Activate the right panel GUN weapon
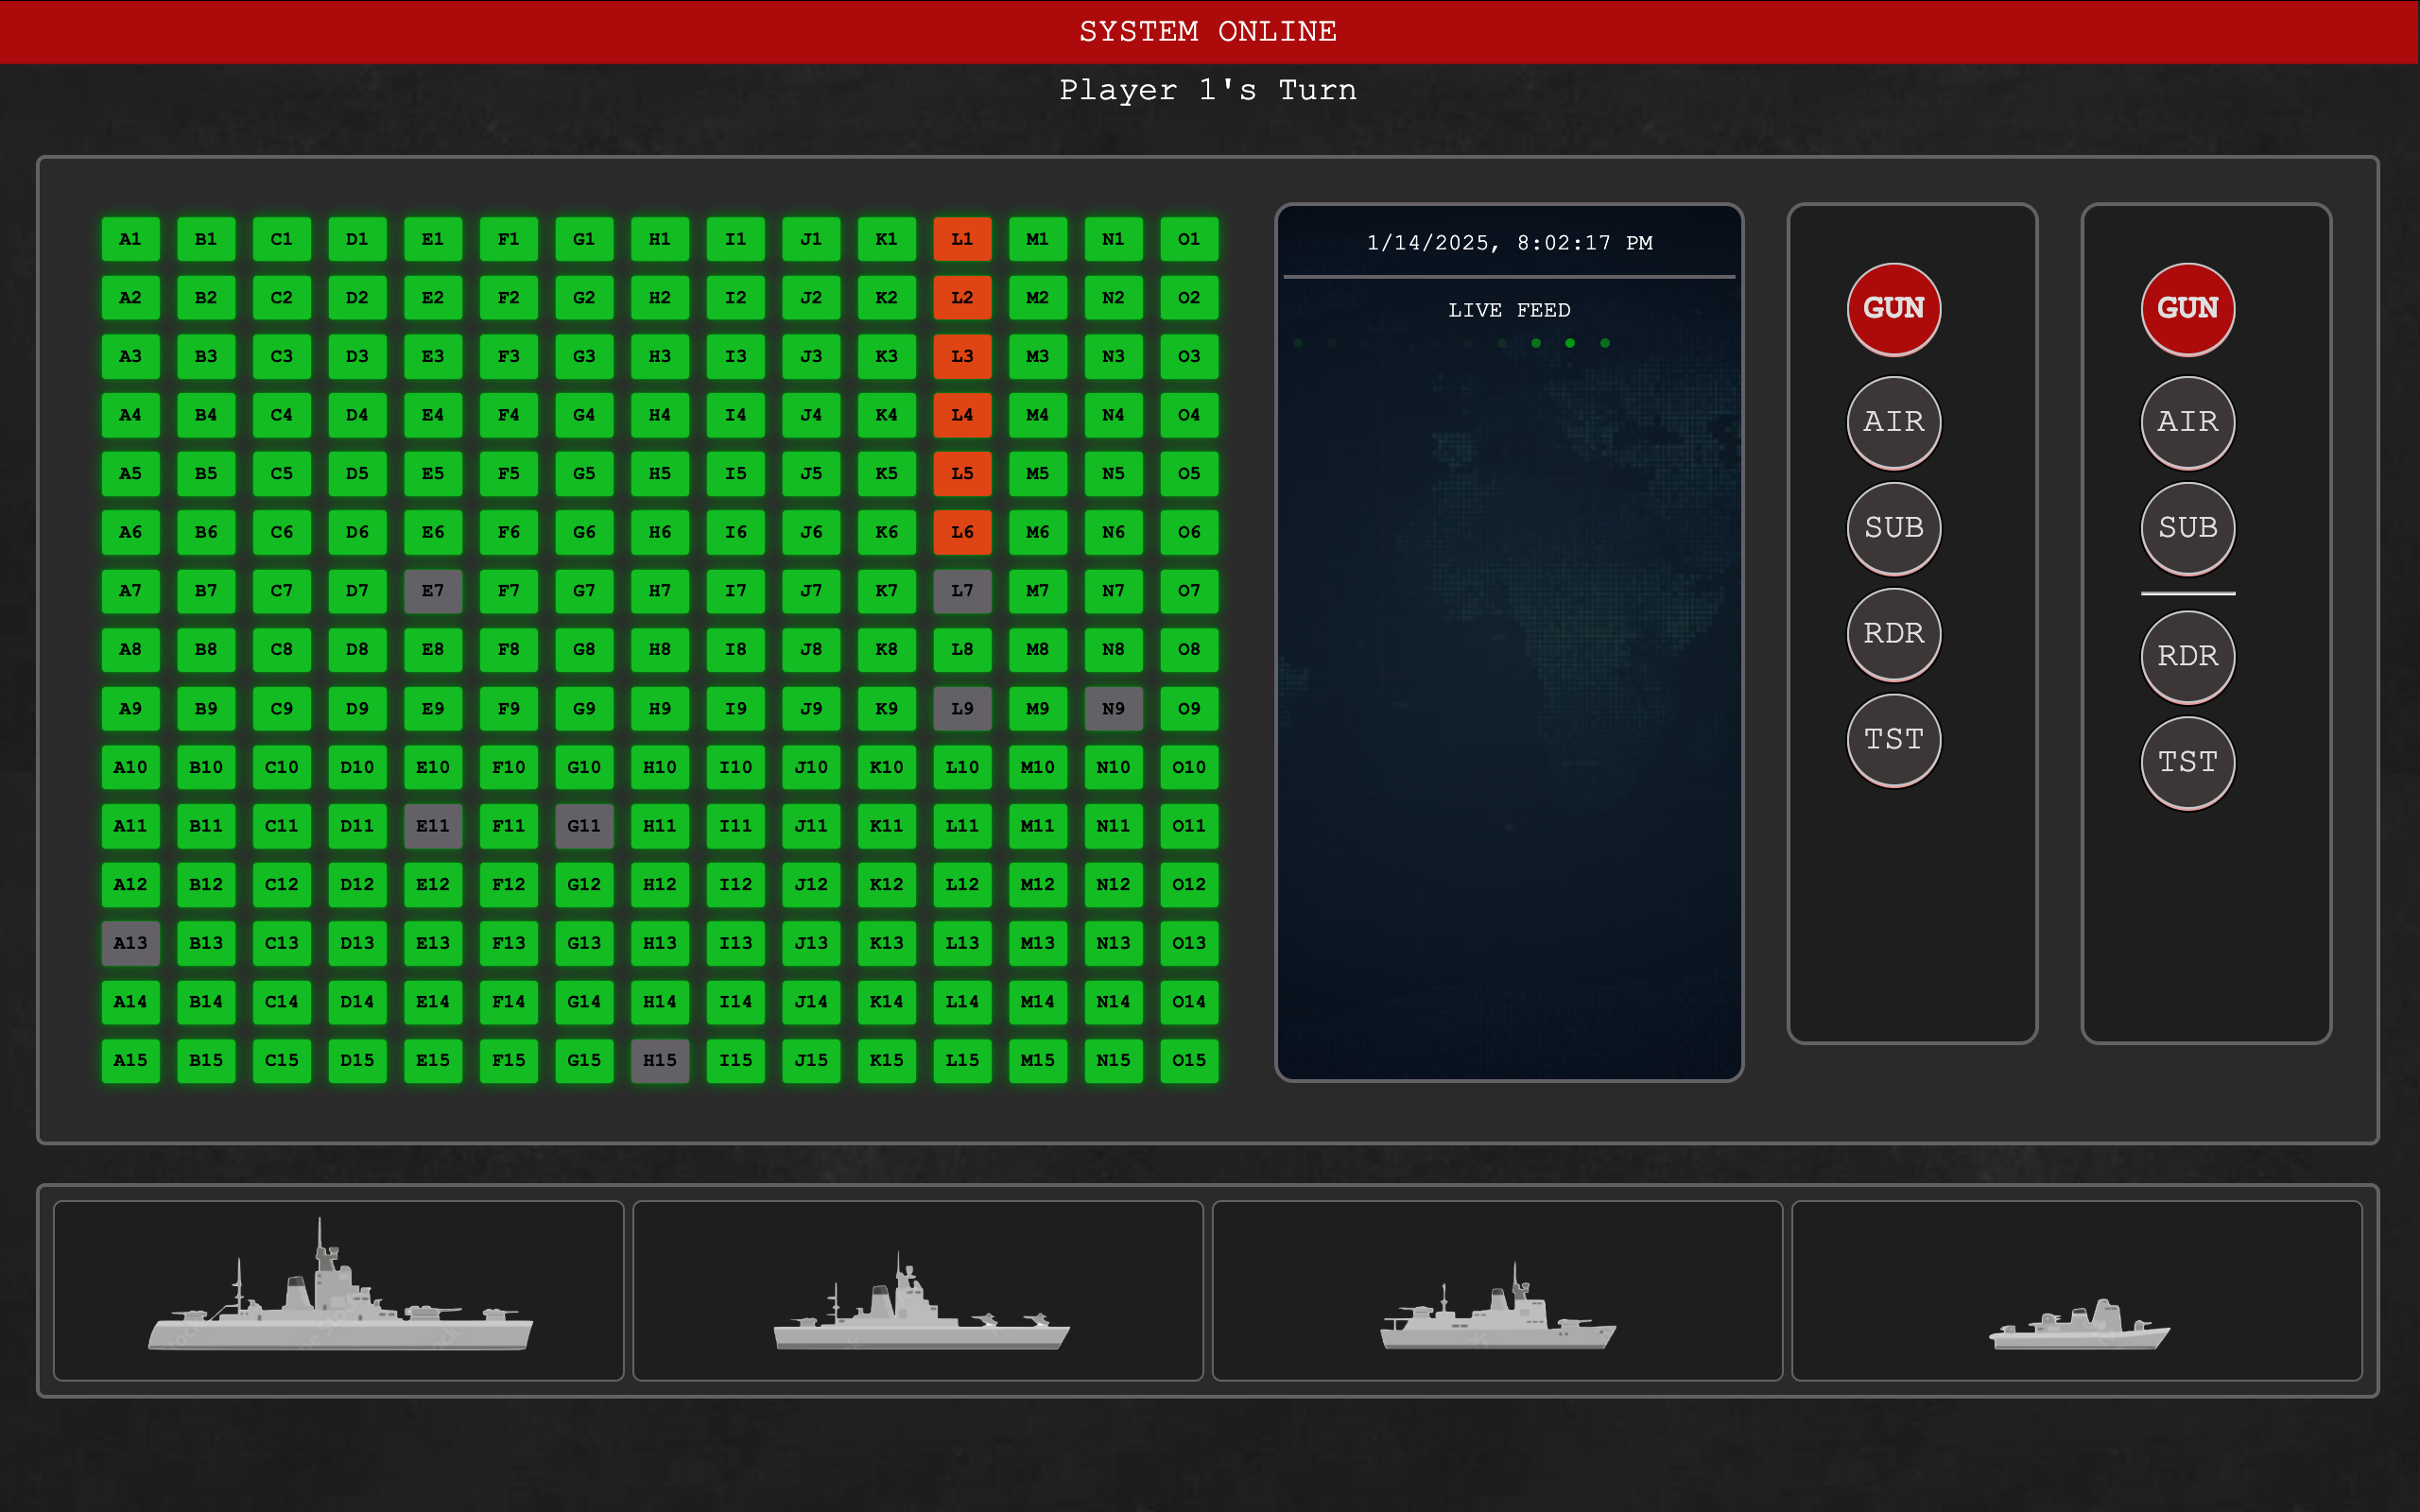Screen dimensions: 2420x1512 [x=2188, y=309]
